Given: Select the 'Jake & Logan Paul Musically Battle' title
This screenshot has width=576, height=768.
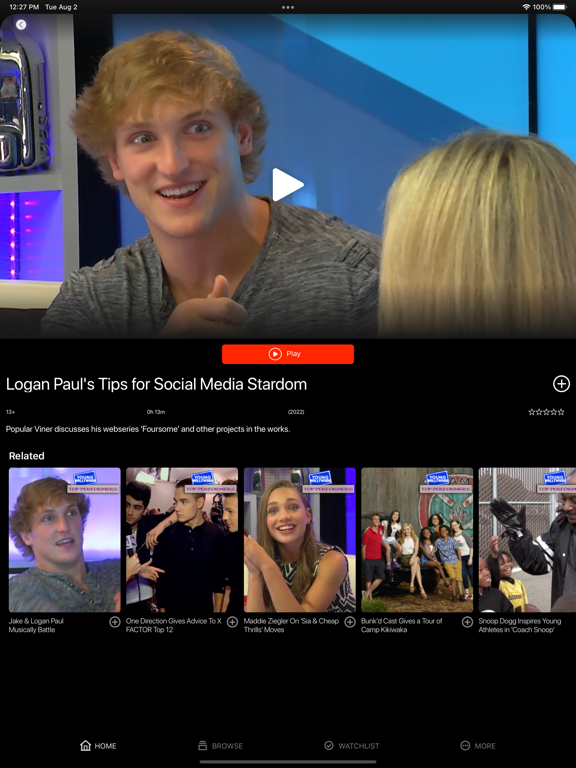Looking at the screenshot, I should pos(36,625).
